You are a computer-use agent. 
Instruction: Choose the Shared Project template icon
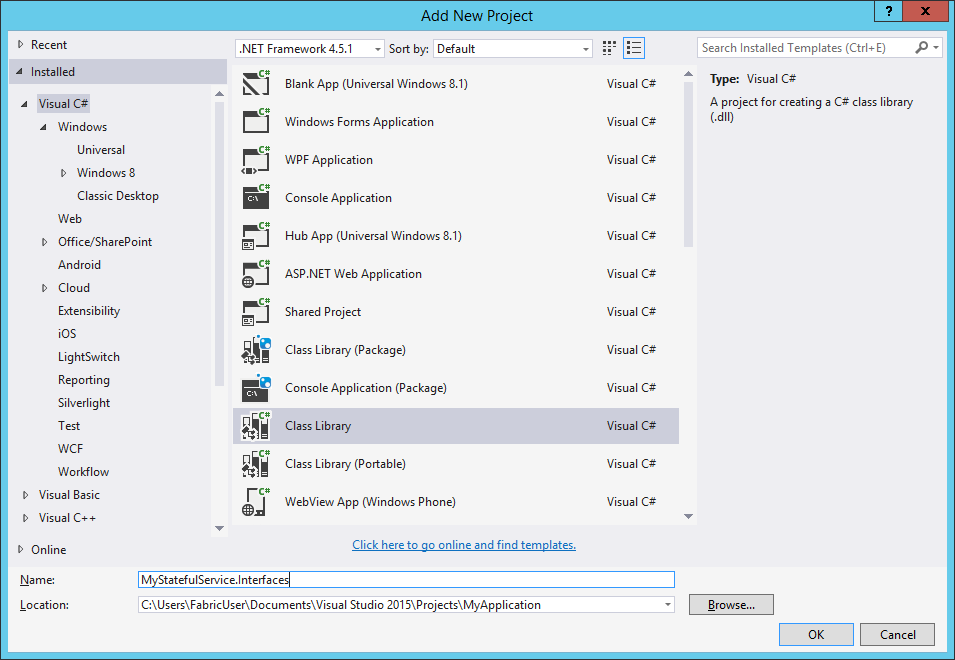pos(254,311)
